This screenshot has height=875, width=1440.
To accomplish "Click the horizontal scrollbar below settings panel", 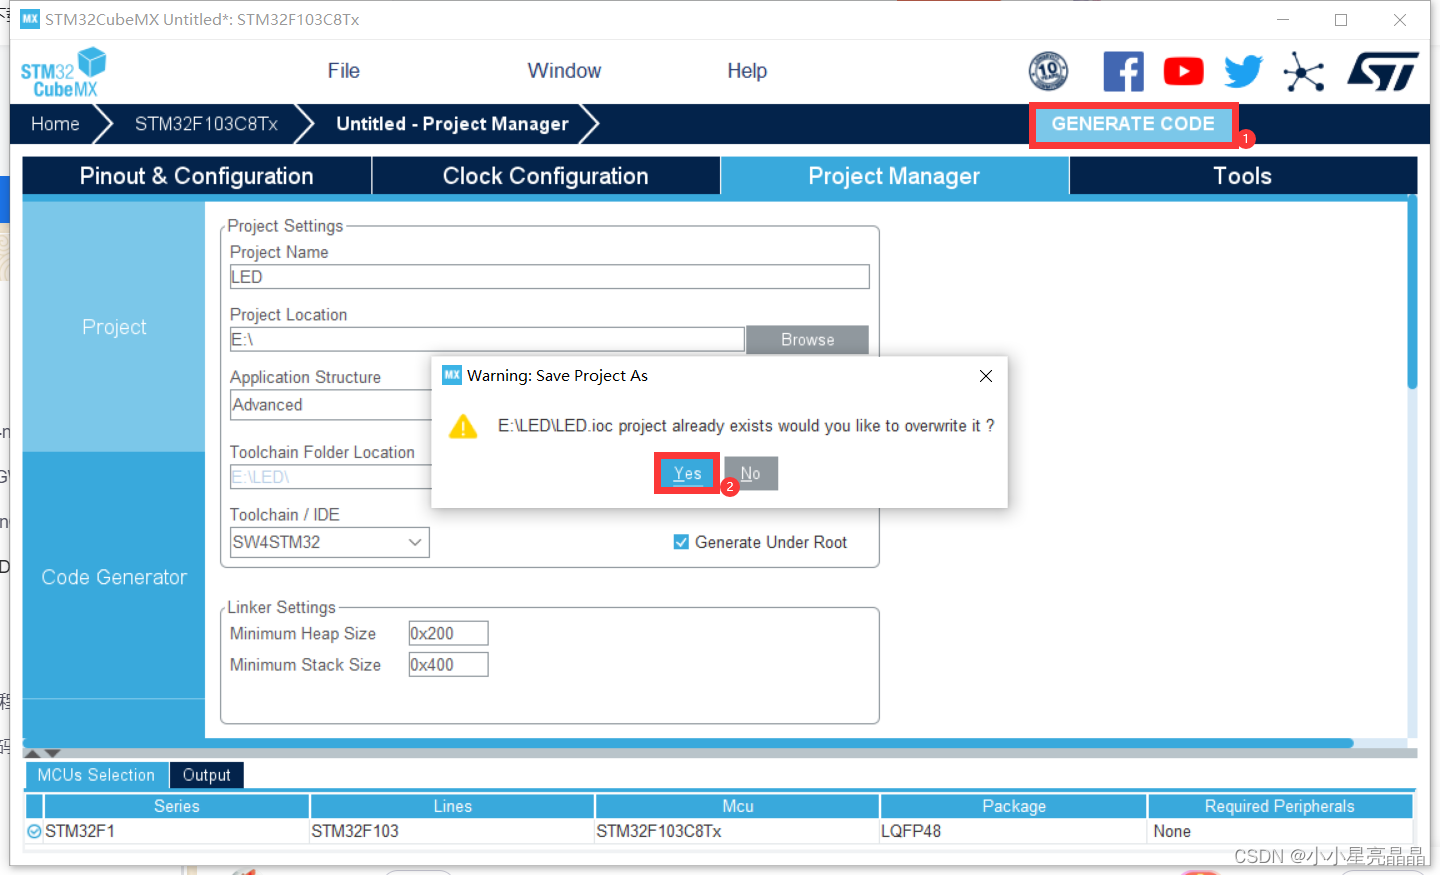I will [688, 743].
